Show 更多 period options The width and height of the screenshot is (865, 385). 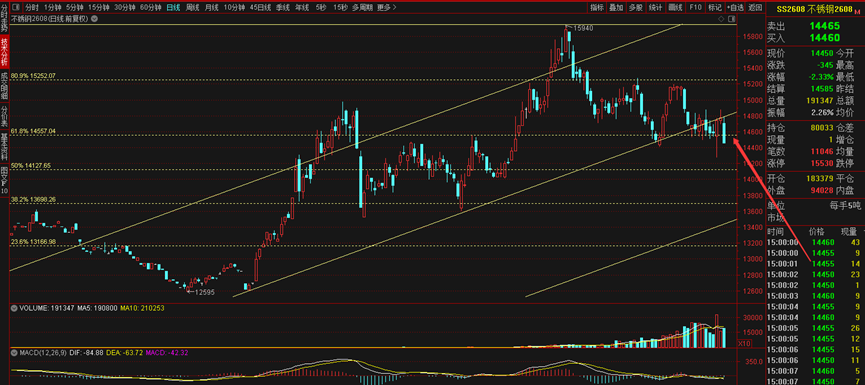[387, 7]
